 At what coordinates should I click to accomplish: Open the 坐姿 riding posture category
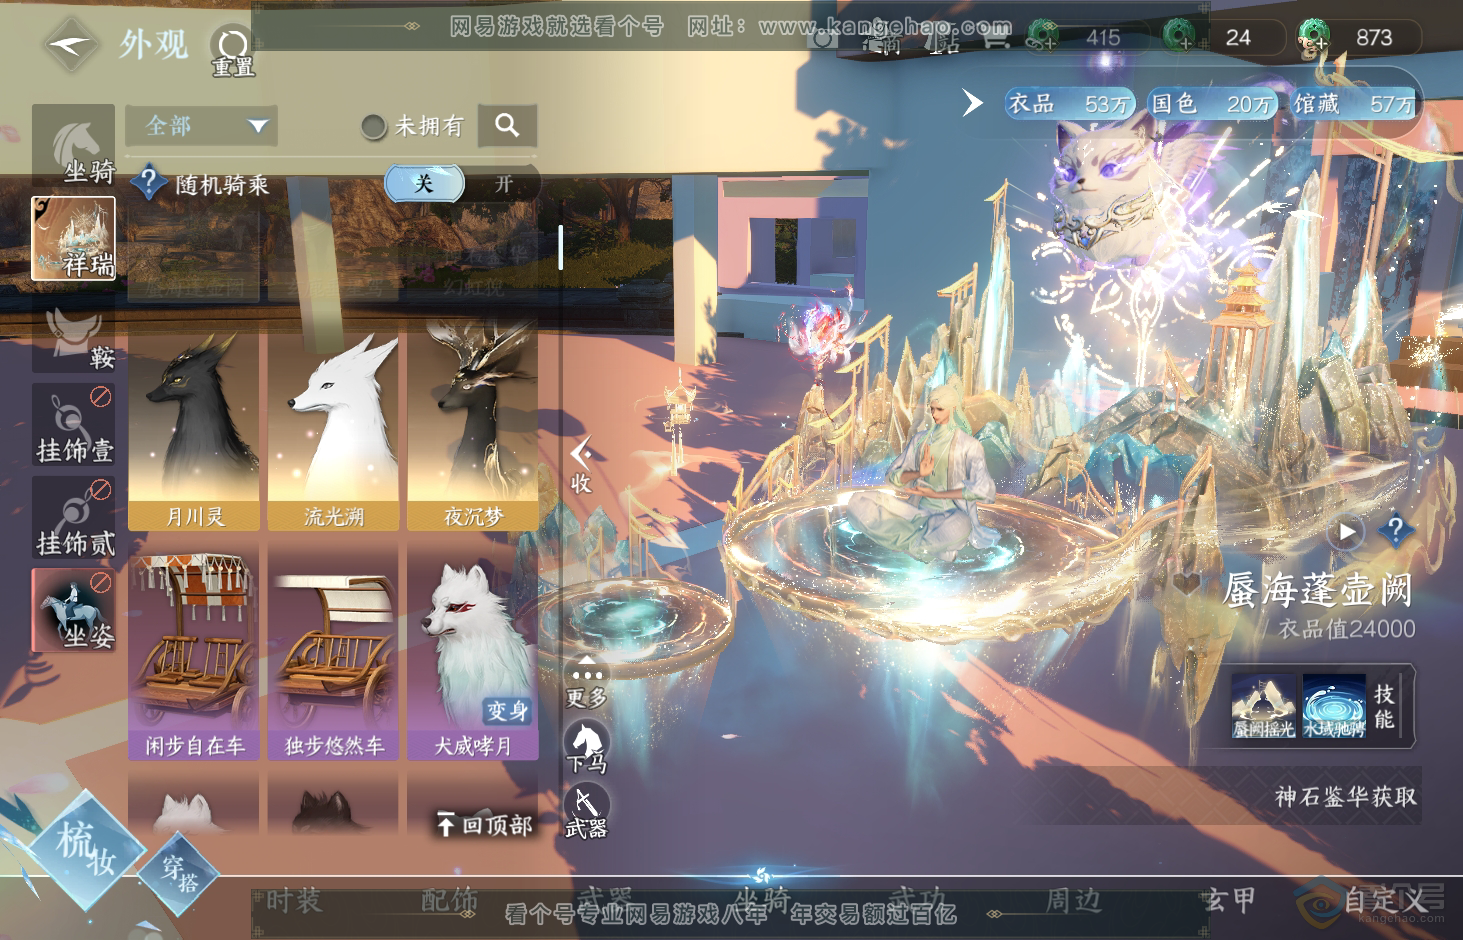point(74,610)
